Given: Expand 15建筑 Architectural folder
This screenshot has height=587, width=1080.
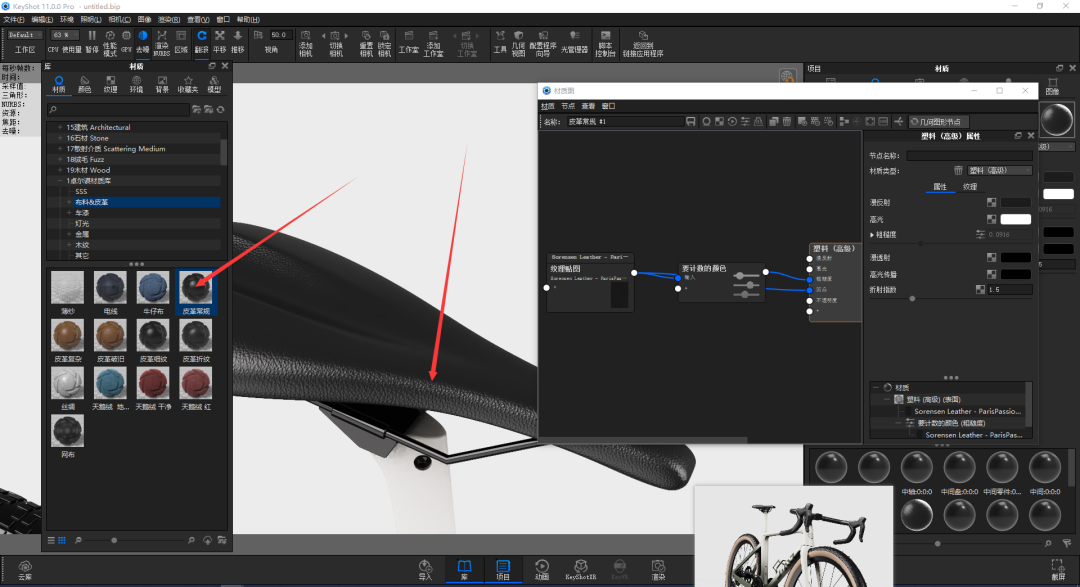Looking at the screenshot, I should 60,127.
